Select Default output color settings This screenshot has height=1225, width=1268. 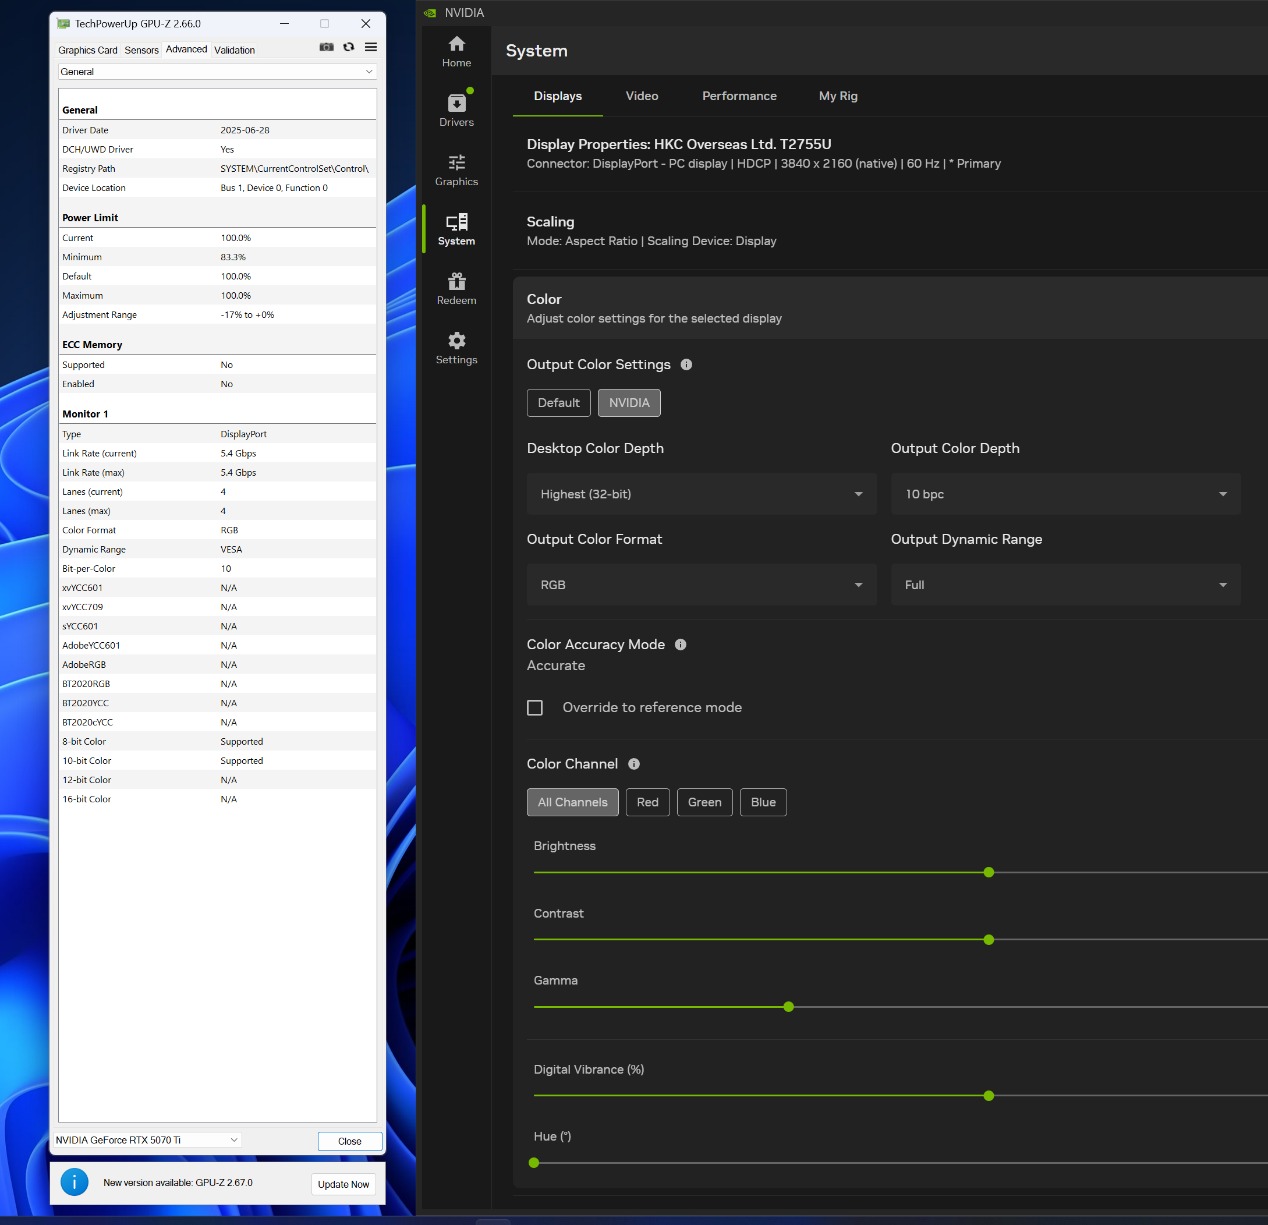point(558,403)
